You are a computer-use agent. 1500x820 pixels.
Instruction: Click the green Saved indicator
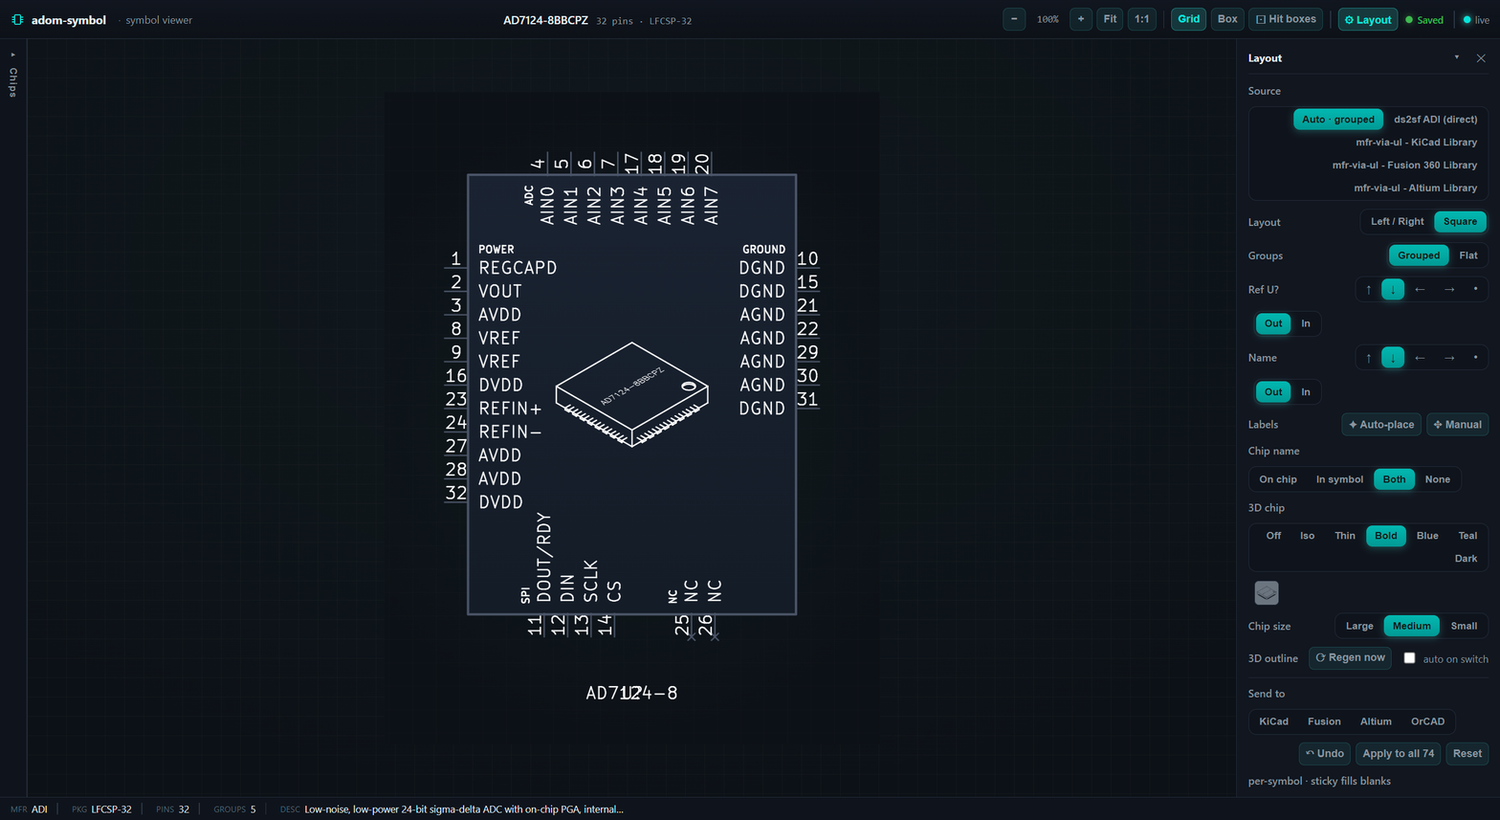[1425, 20]
